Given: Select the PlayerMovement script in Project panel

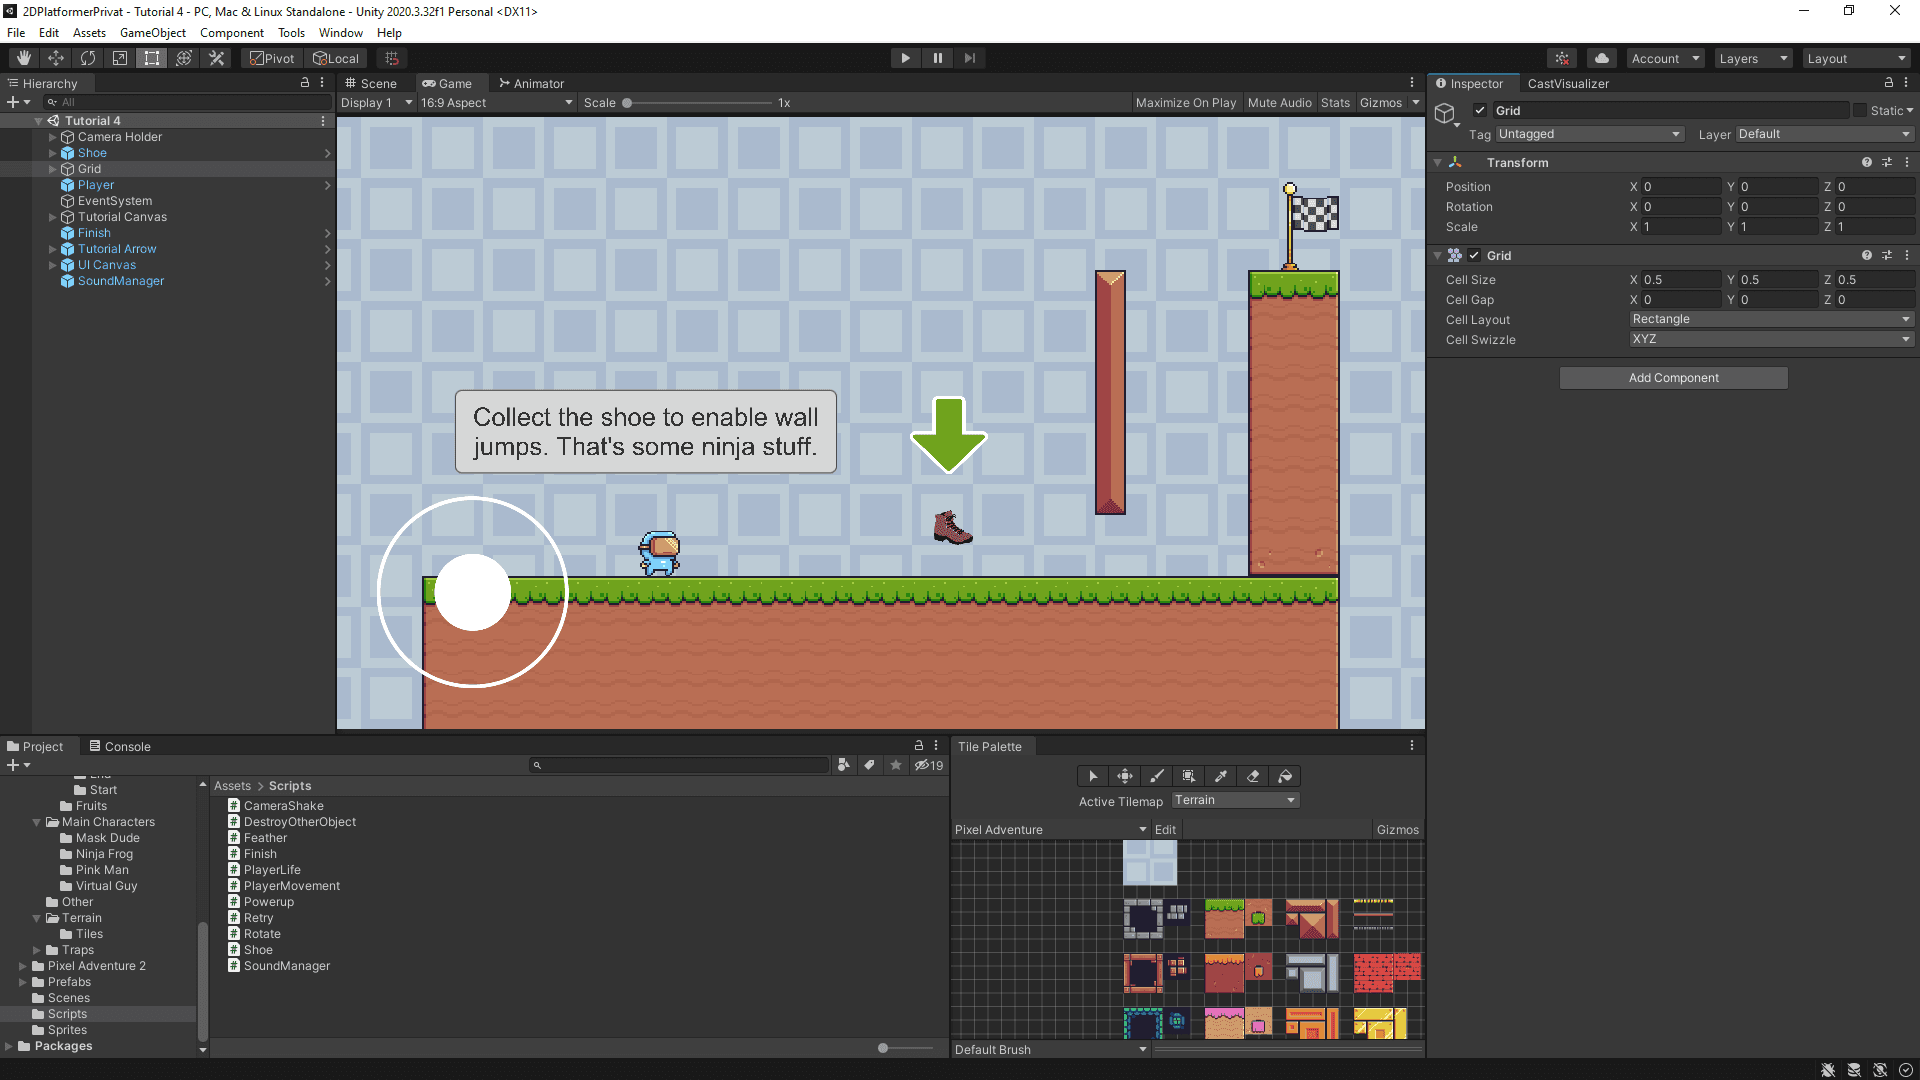Looking at the screenshot, I should [291, 885].
